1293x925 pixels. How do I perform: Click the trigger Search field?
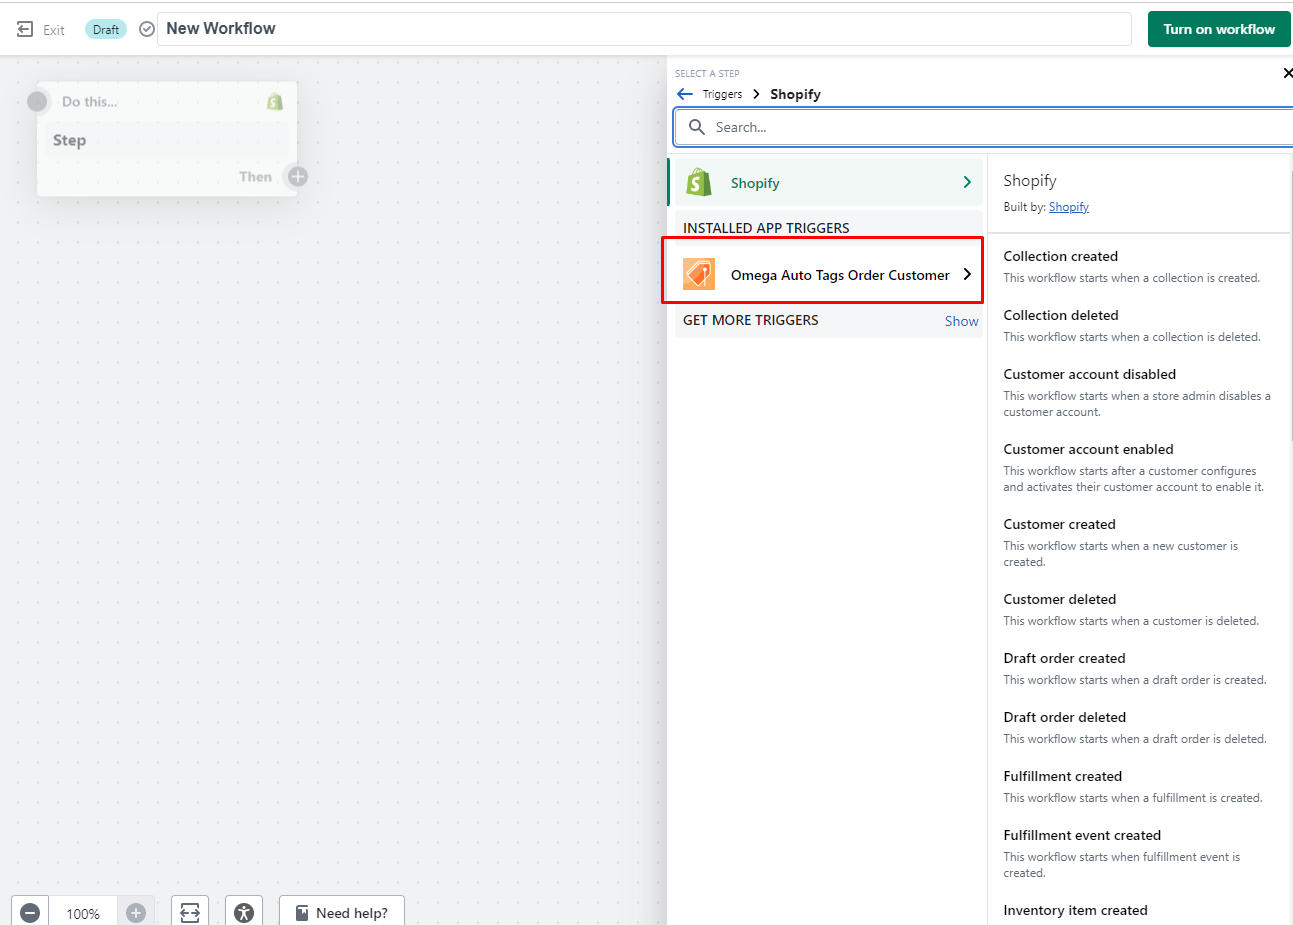point(990,127)
